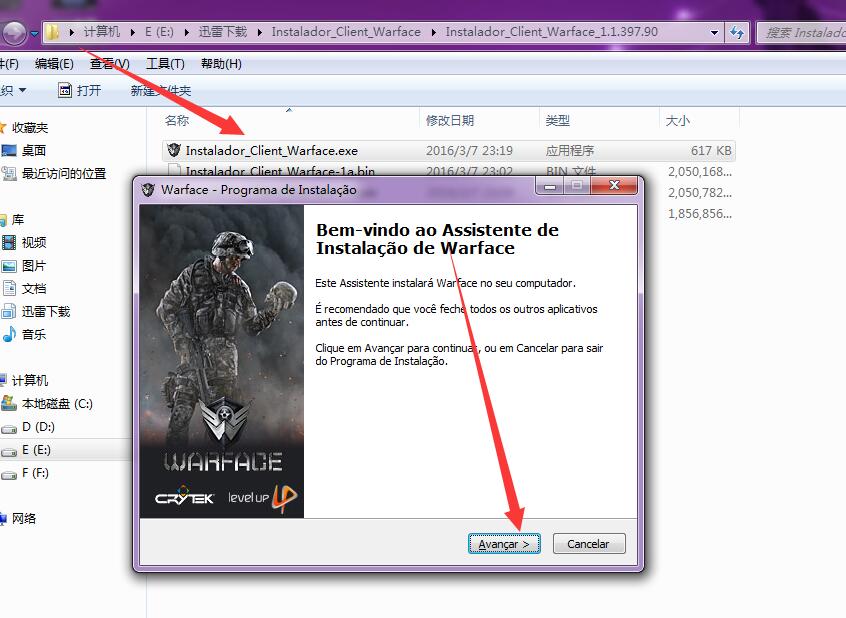Open the Videos (视频) library icon
The width and height of the screenshot is (846, 618).
click(9, 242)
